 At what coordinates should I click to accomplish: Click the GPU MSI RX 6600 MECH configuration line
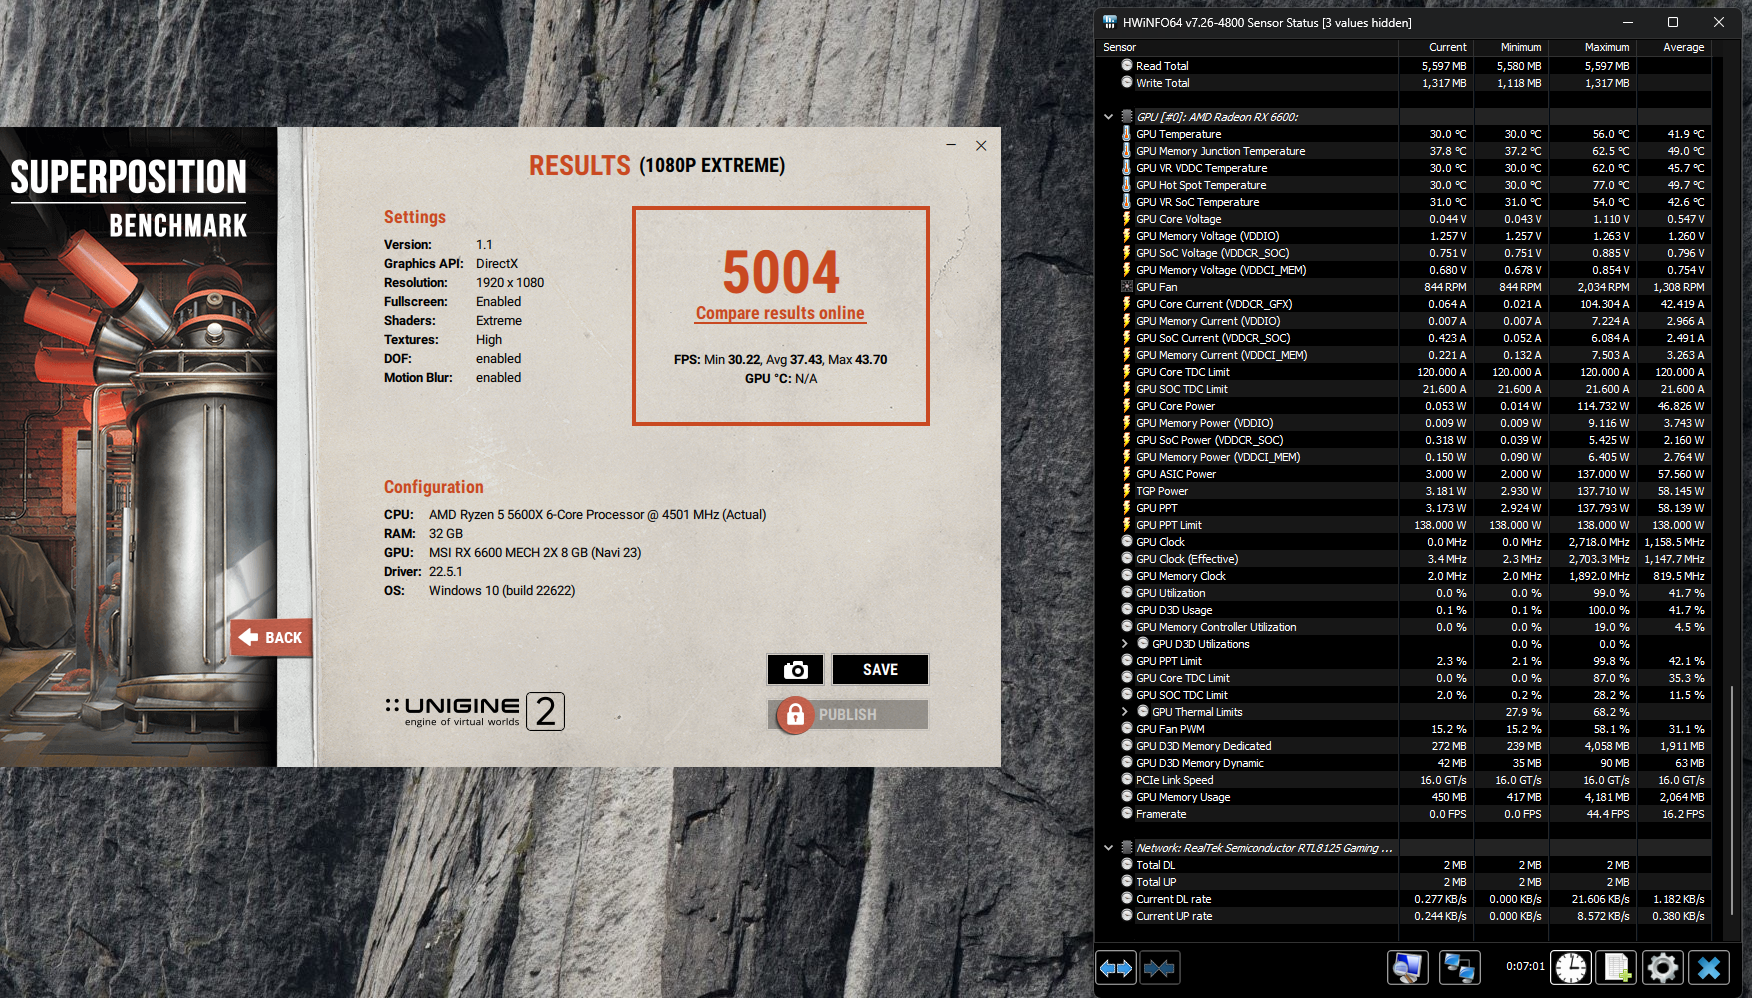point(513,552)
